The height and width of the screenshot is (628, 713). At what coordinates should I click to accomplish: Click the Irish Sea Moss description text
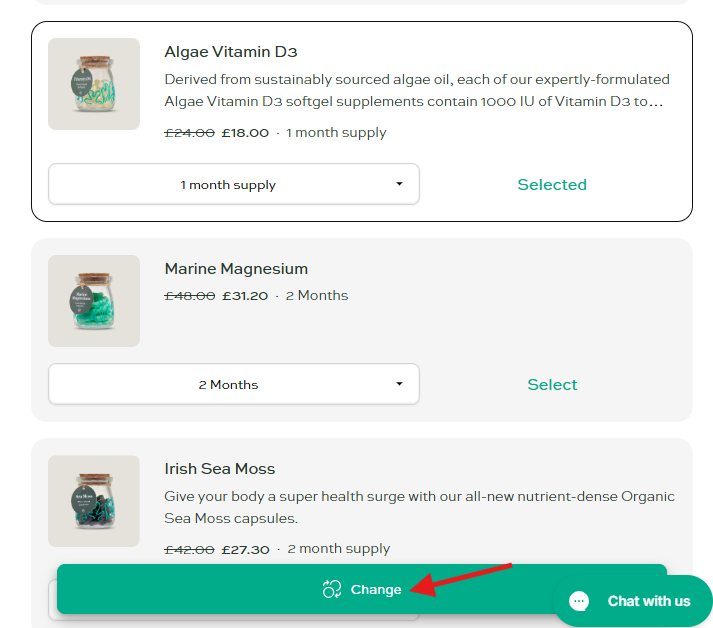[x=419, y=507]
